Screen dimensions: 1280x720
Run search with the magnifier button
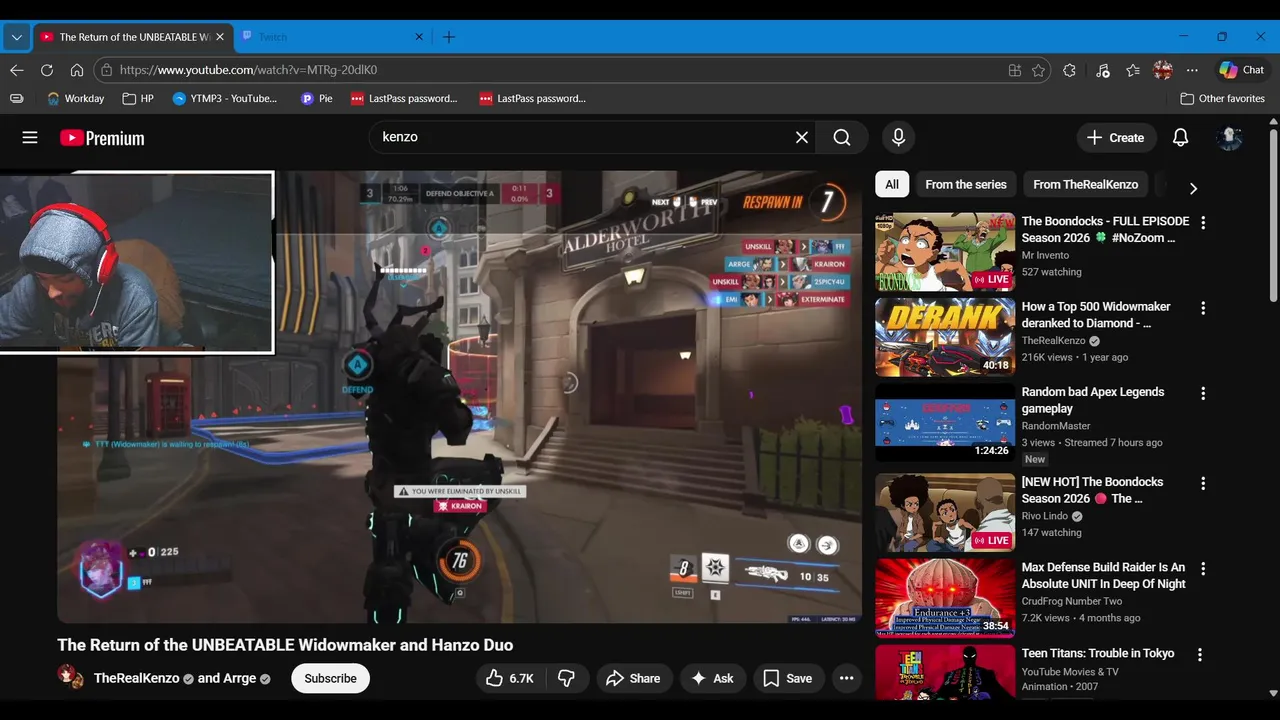(x=842, y=138)
